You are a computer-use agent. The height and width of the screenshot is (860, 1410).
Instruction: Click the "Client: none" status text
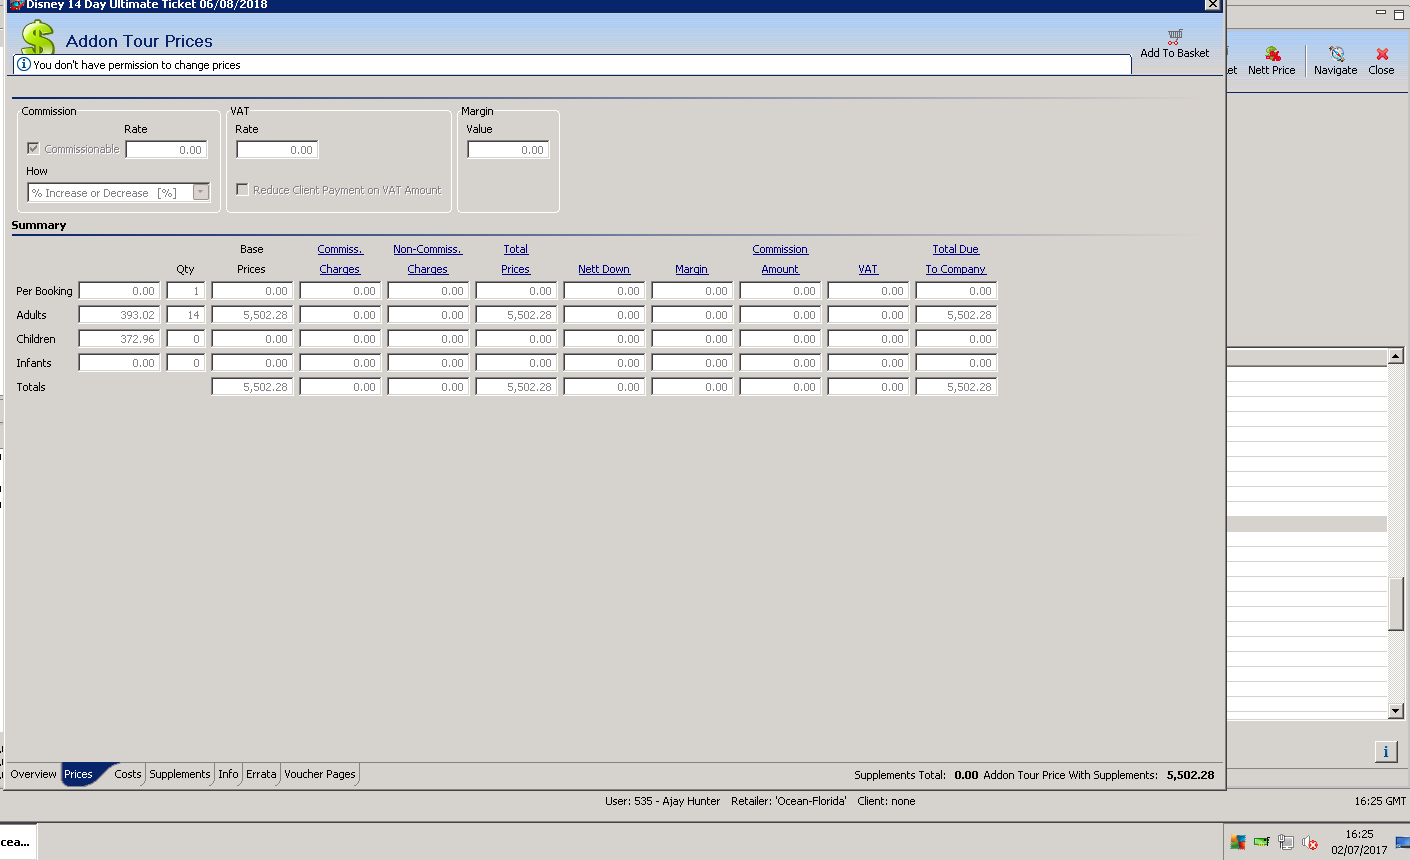coord(886,801)
